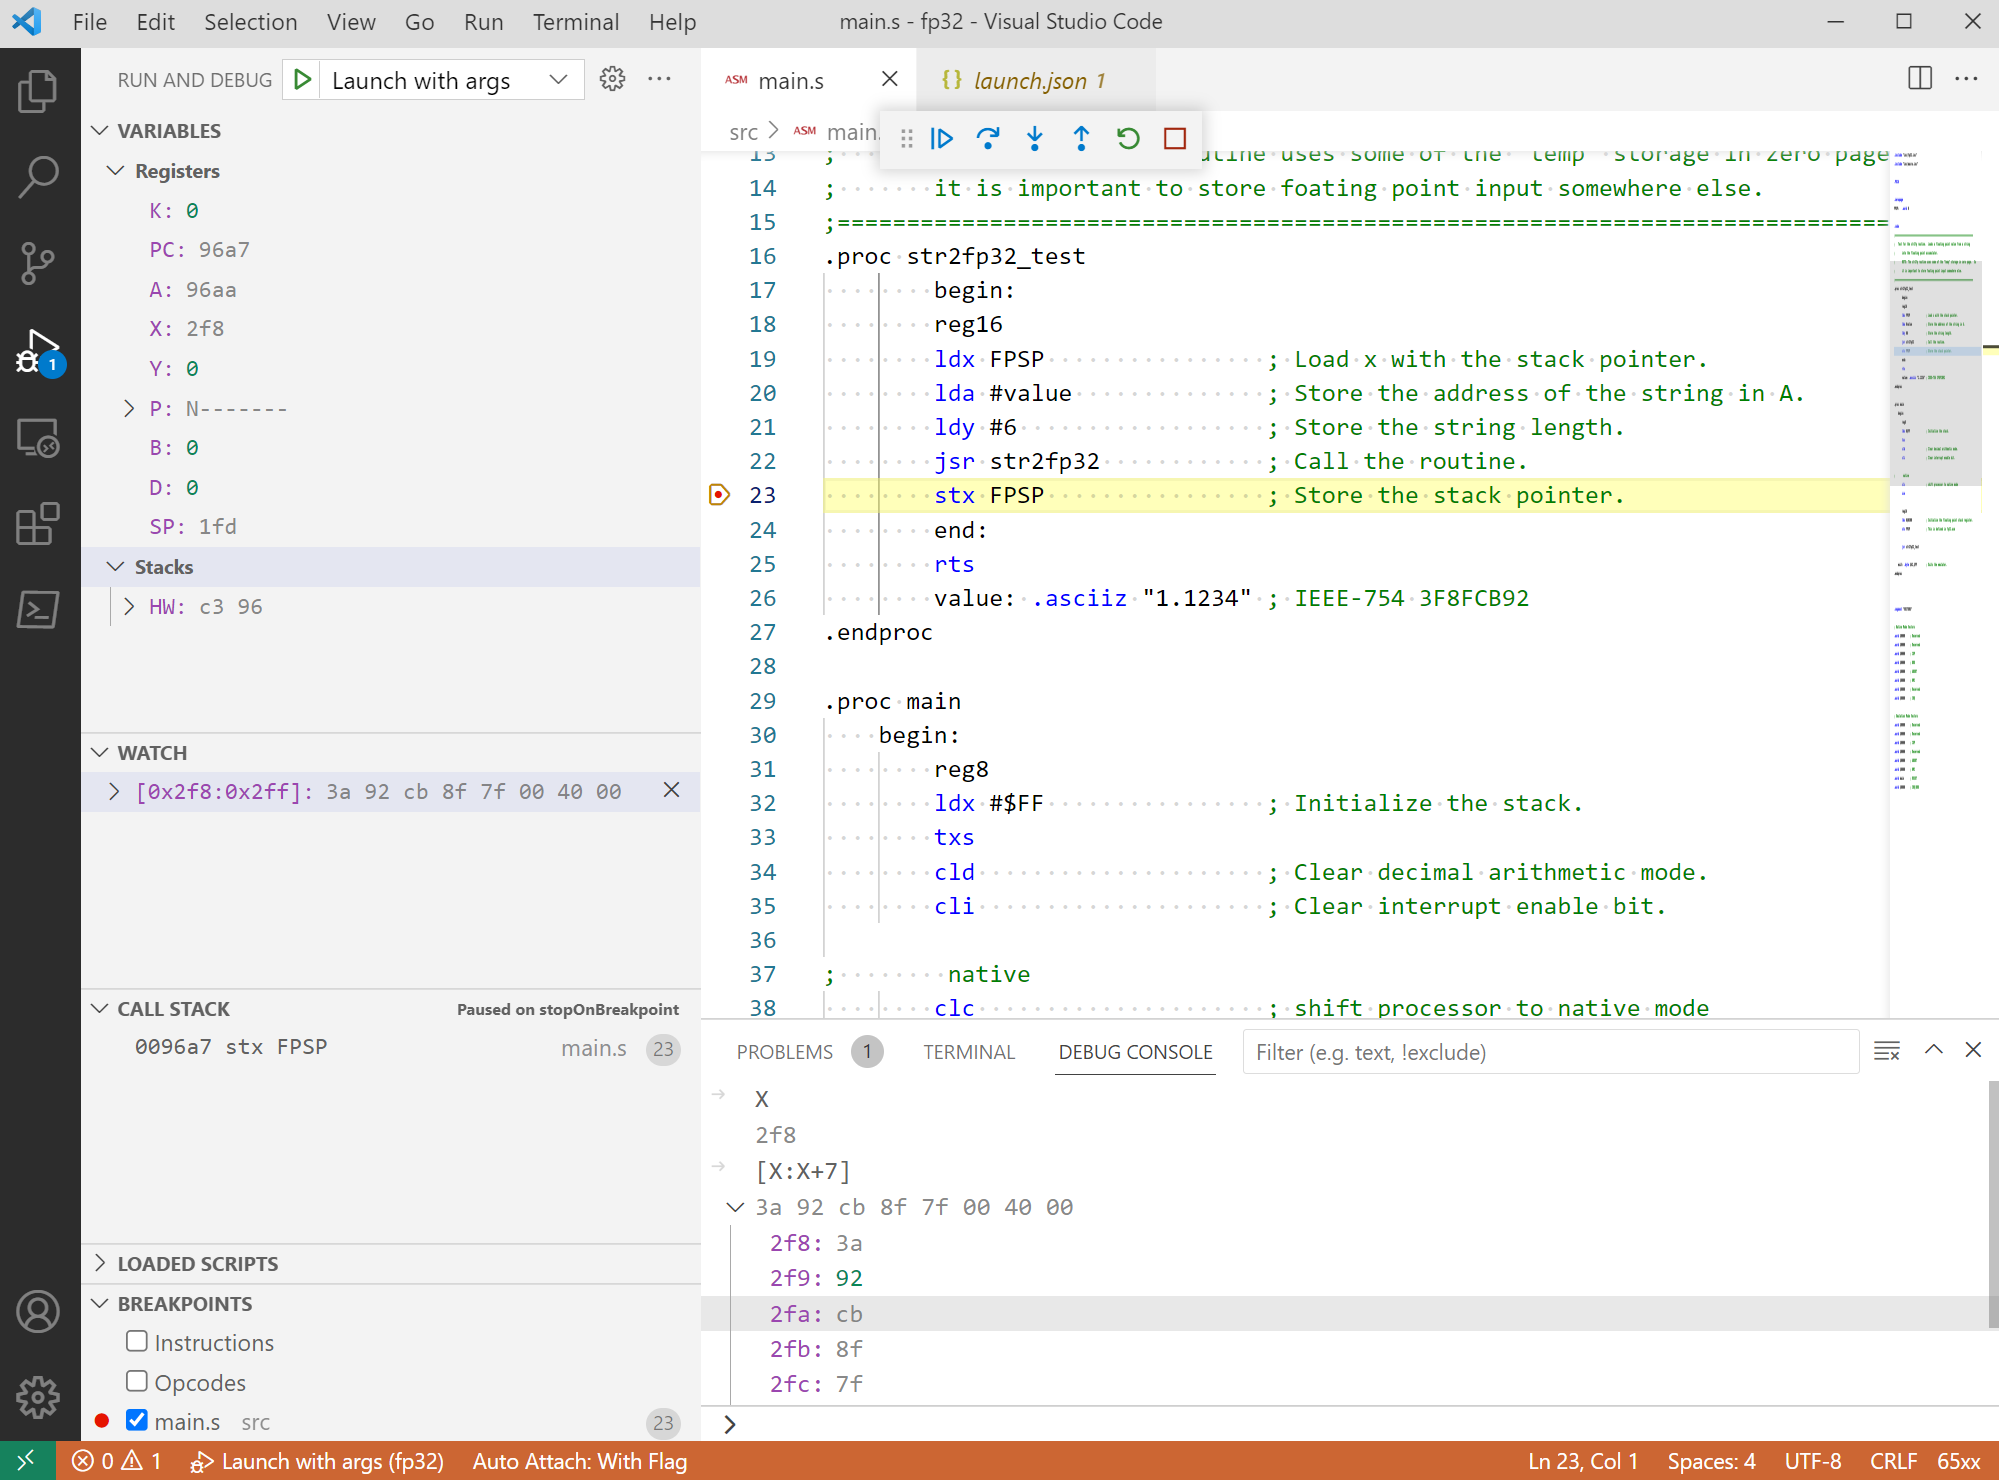This screenshot has height=1480, width=1999.
Task: Open launch.json via gear icon
Action: pyautogui.click(x=612, y=79)
